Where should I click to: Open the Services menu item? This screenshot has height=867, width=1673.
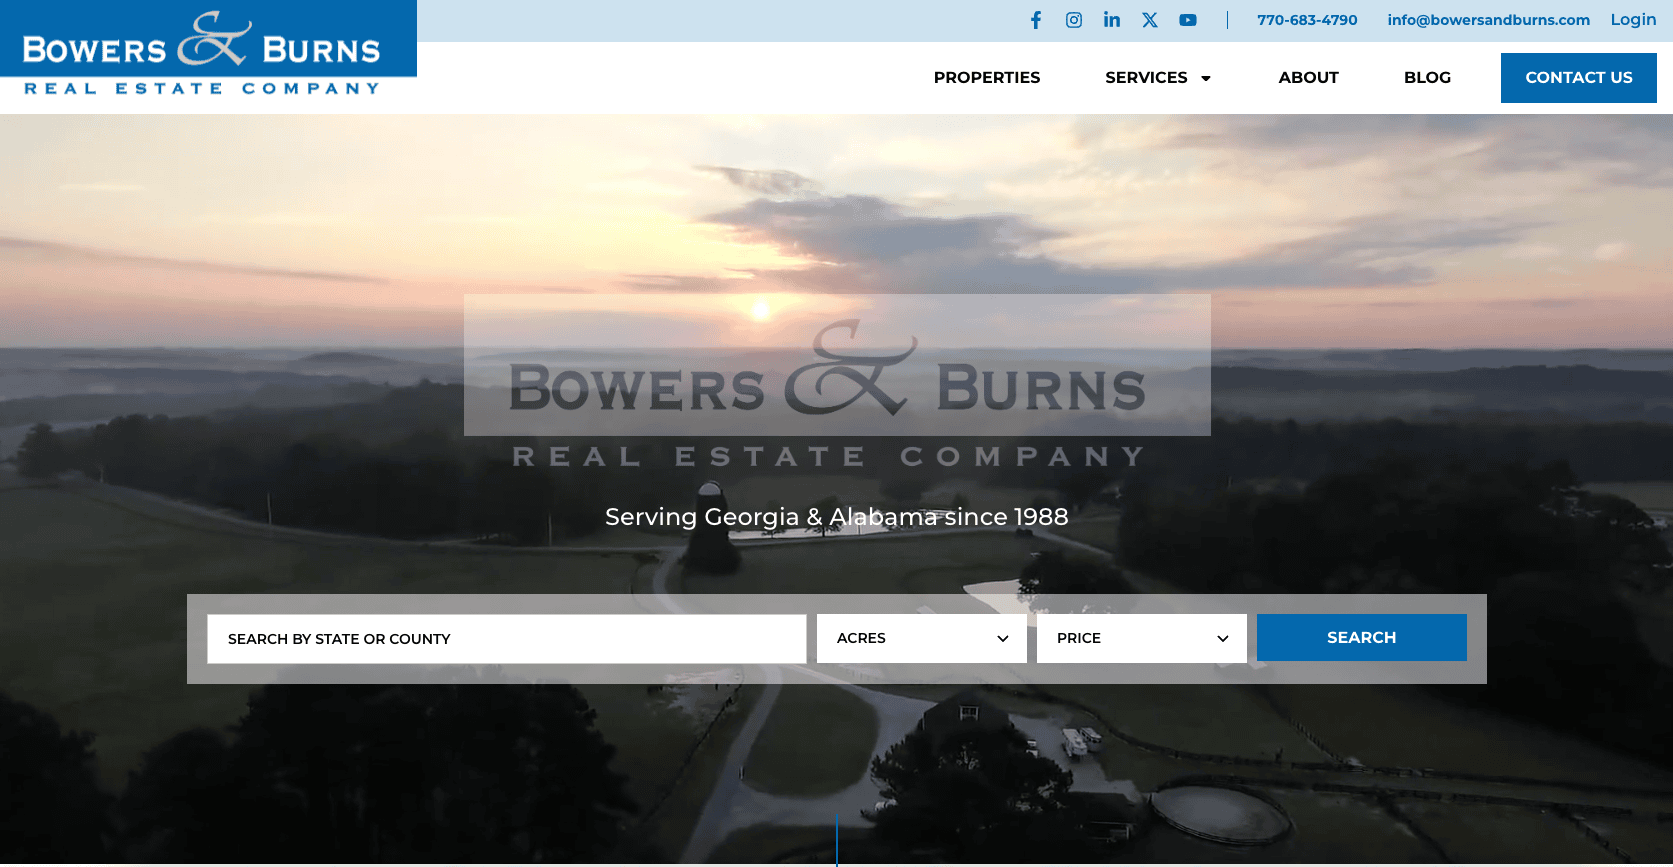coord(1146,78)
